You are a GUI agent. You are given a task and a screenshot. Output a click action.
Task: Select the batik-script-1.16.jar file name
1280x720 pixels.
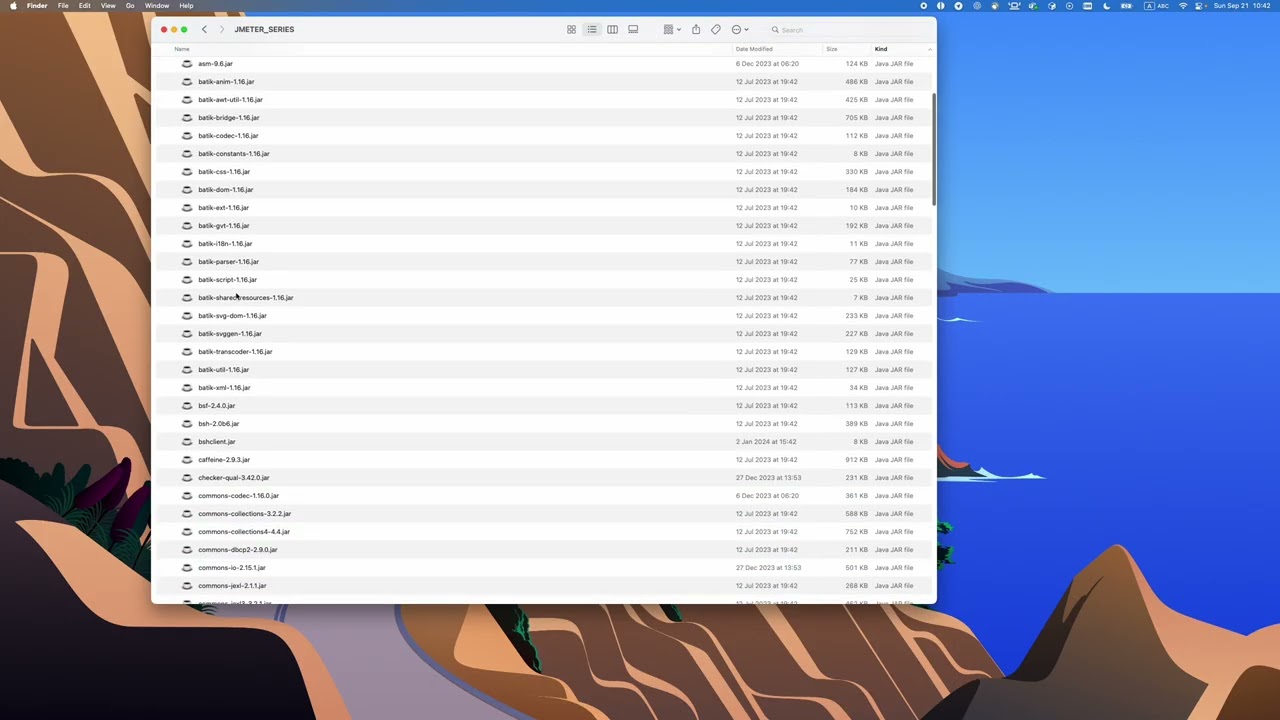[x=227, y=280]
